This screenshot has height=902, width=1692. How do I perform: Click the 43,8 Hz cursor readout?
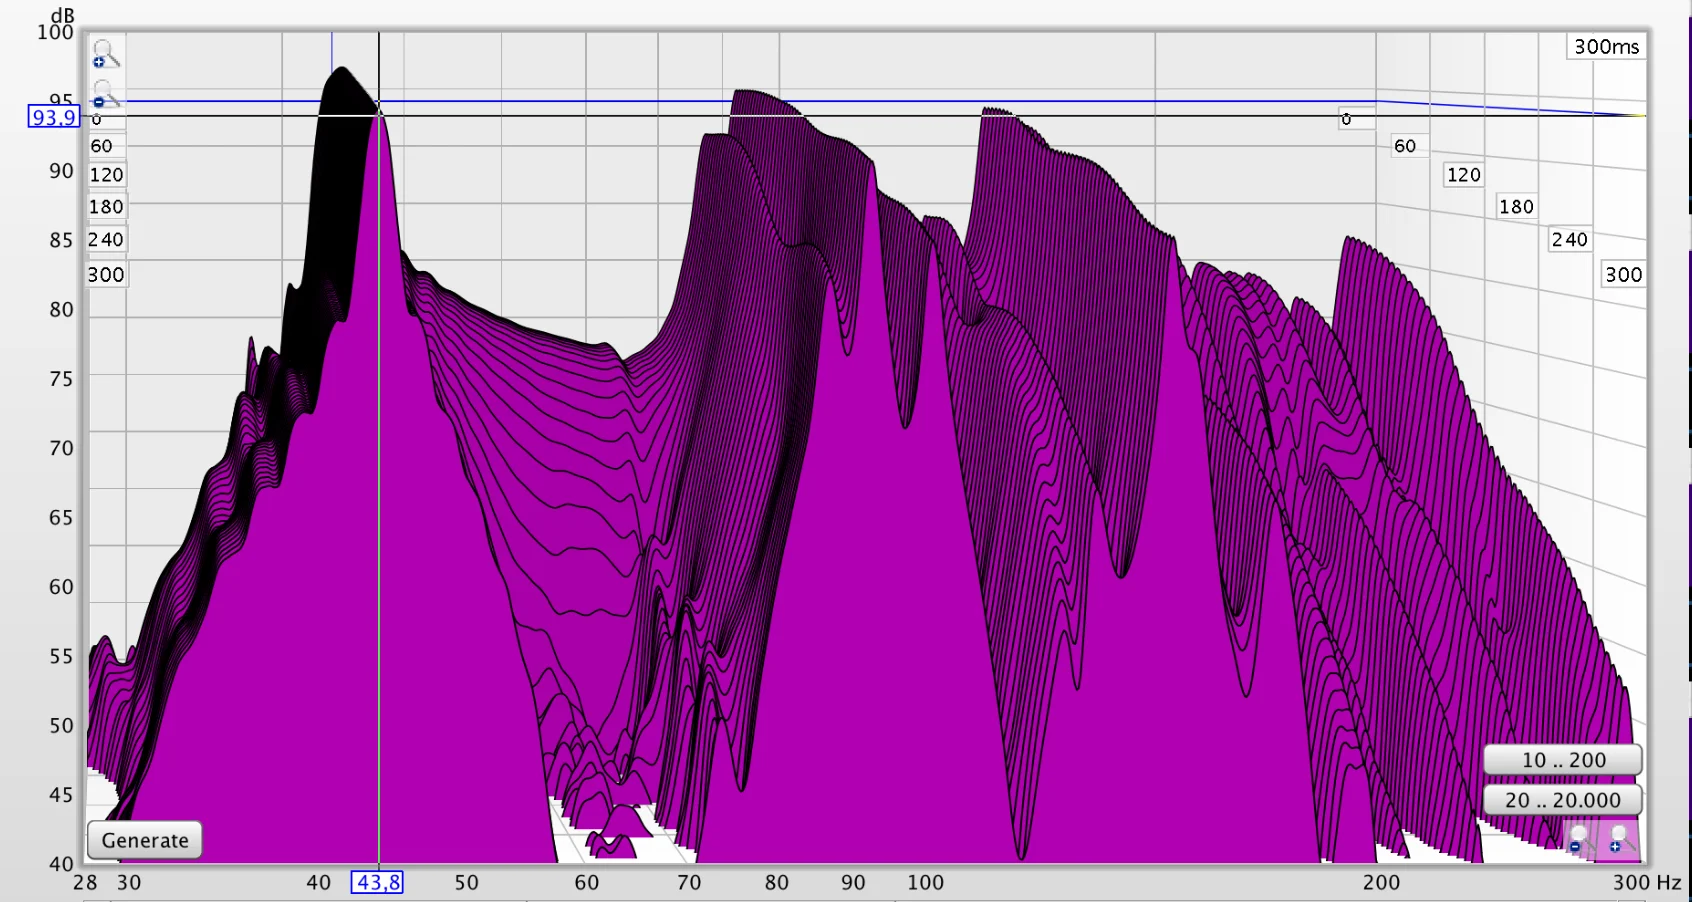(378, 882)
